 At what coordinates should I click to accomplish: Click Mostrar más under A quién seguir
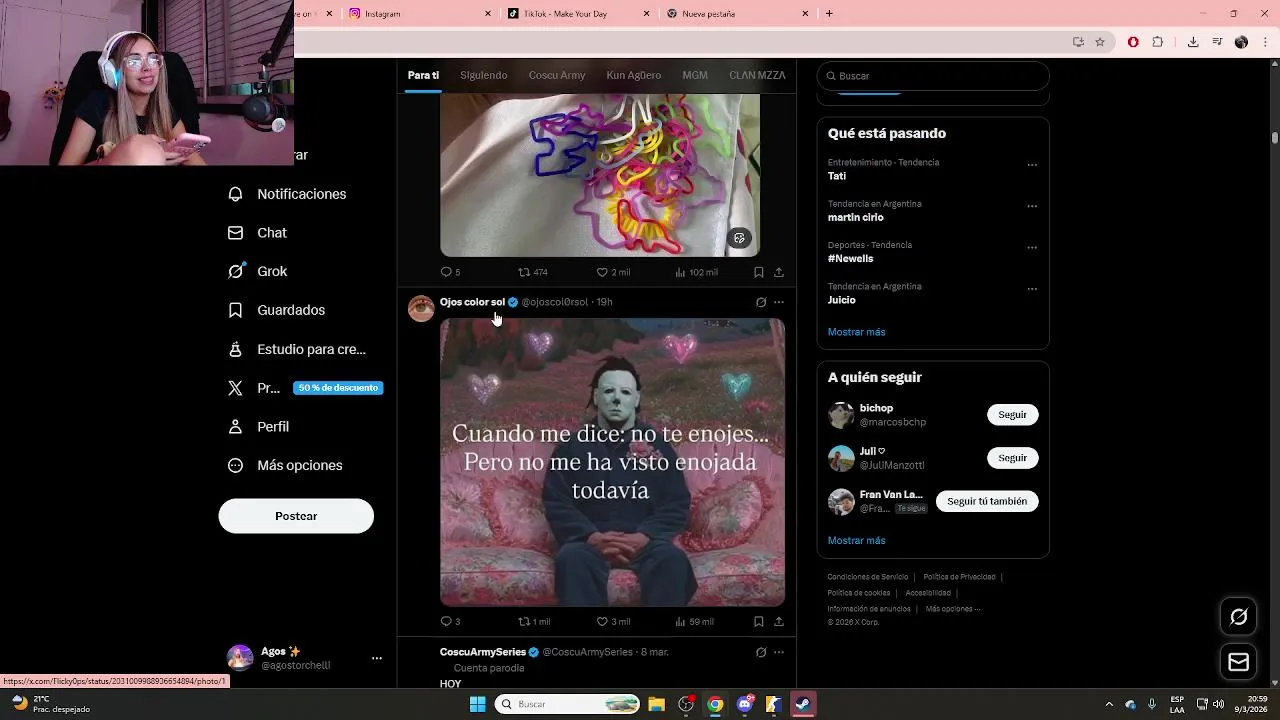(x=856, y=540)
